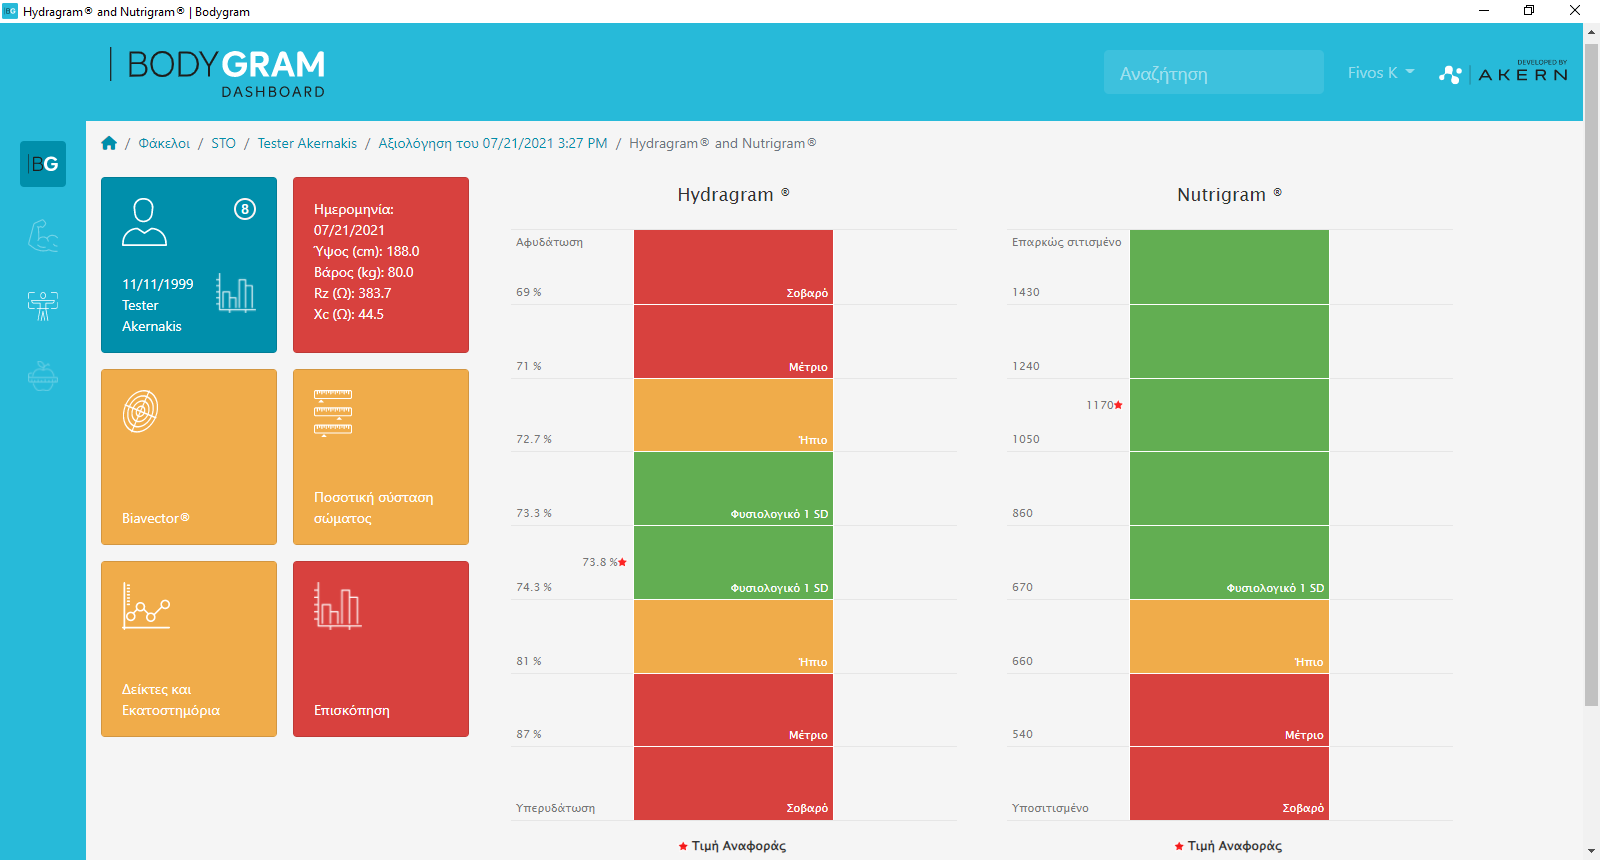Click the measurement details red card
This screenshot has width=1600, height=860.
click(x=381, y=265)
